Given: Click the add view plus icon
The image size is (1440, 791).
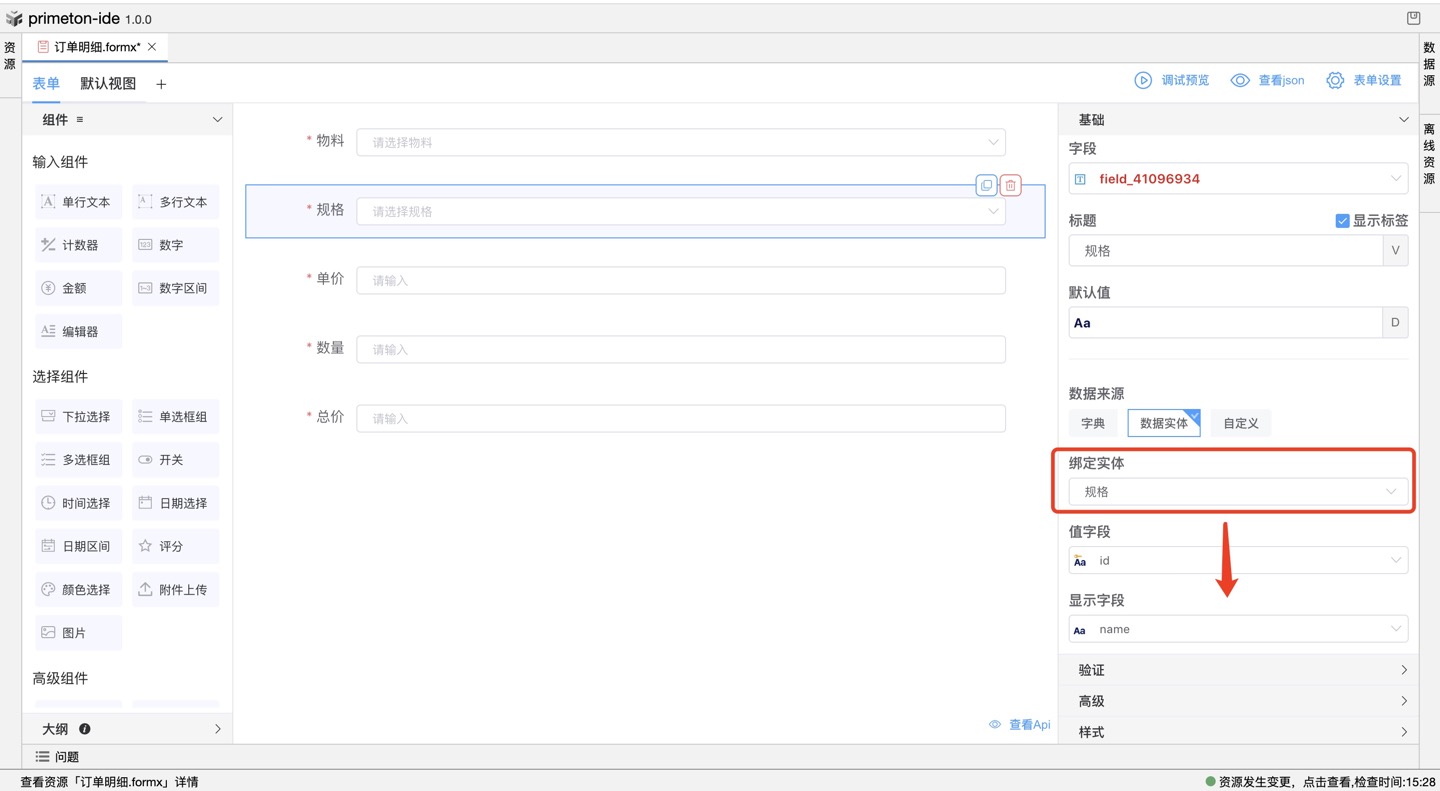Looking at the screenshot, I should click(161, 84).
